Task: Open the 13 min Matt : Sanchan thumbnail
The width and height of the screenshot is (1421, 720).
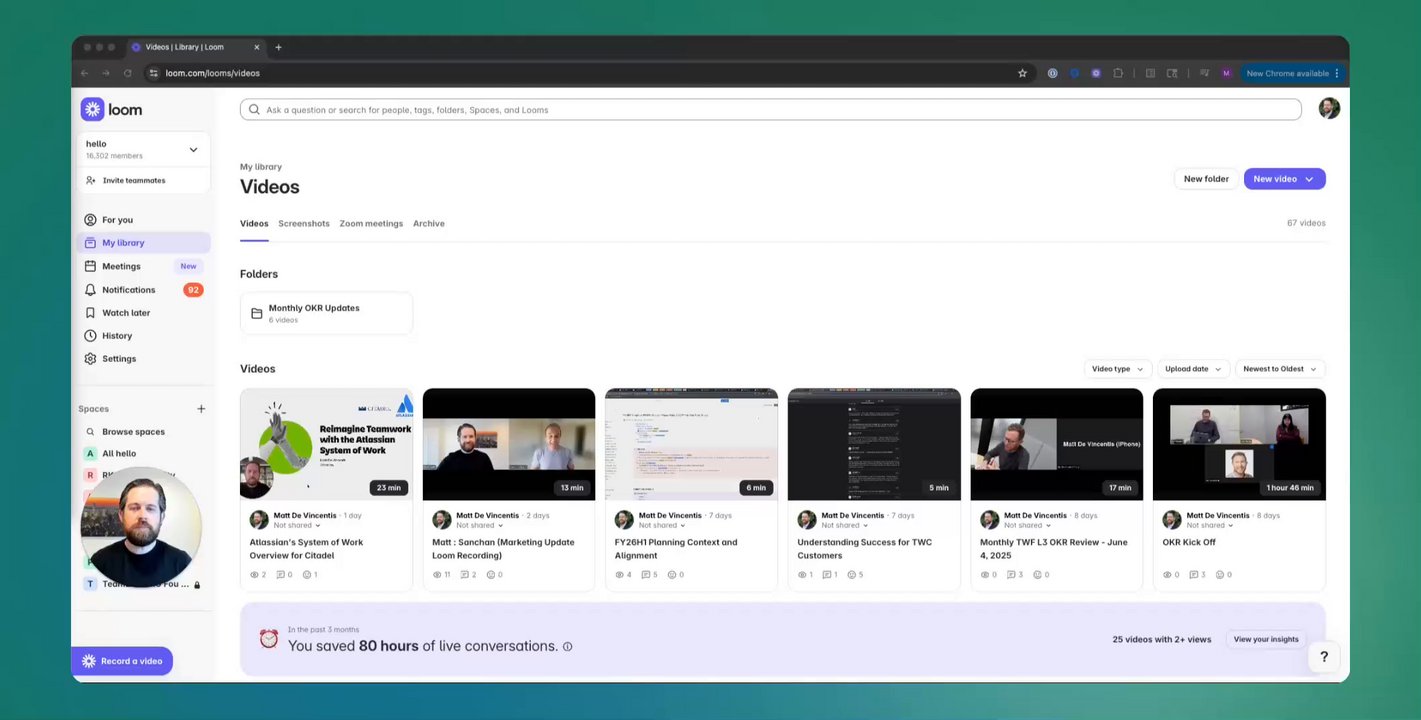Action: (x=509, y=444)
